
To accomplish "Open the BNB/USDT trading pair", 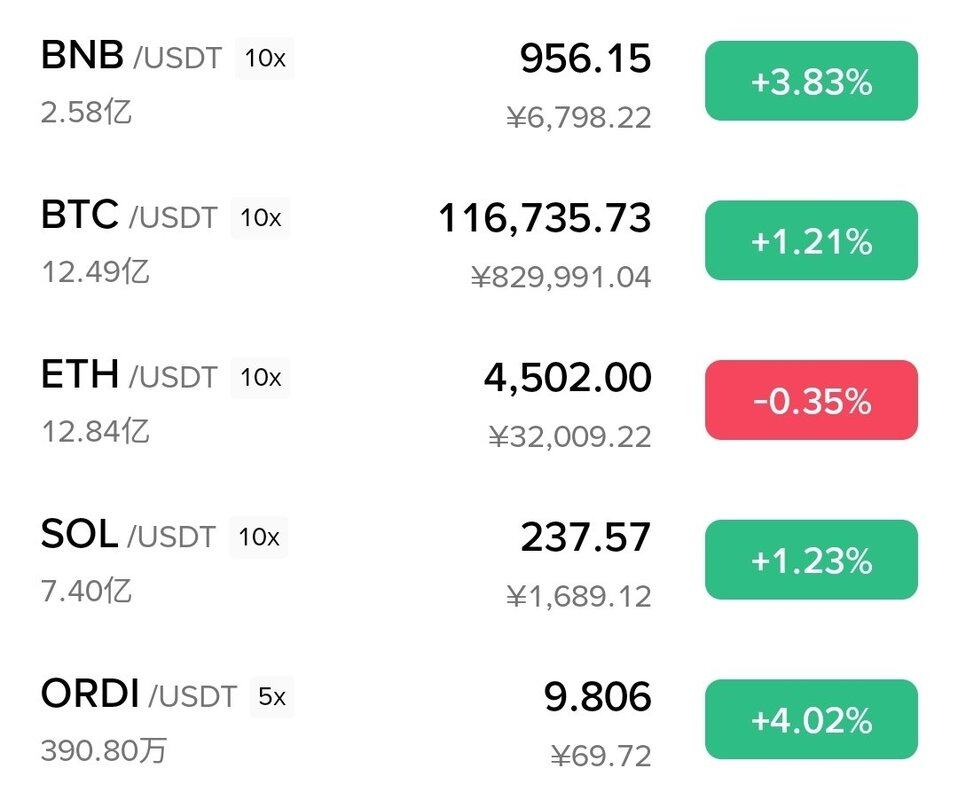I will click(131, 56).
